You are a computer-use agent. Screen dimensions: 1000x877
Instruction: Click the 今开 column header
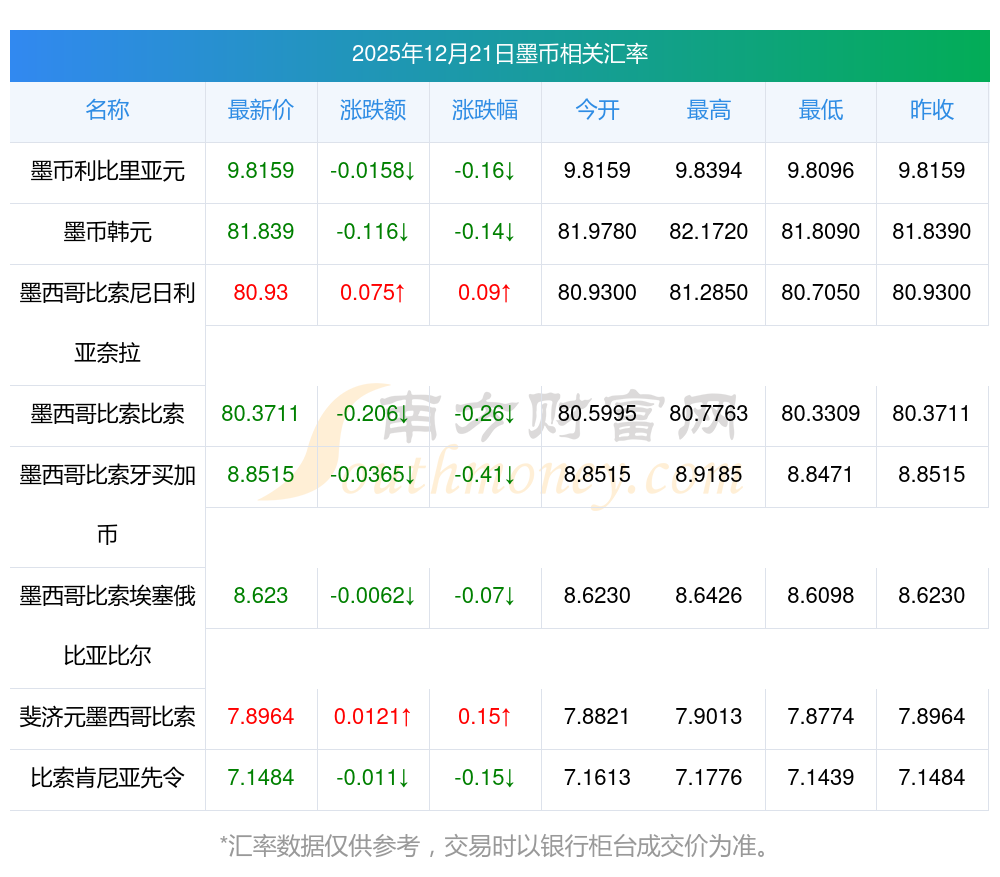(x=597, y=110)
